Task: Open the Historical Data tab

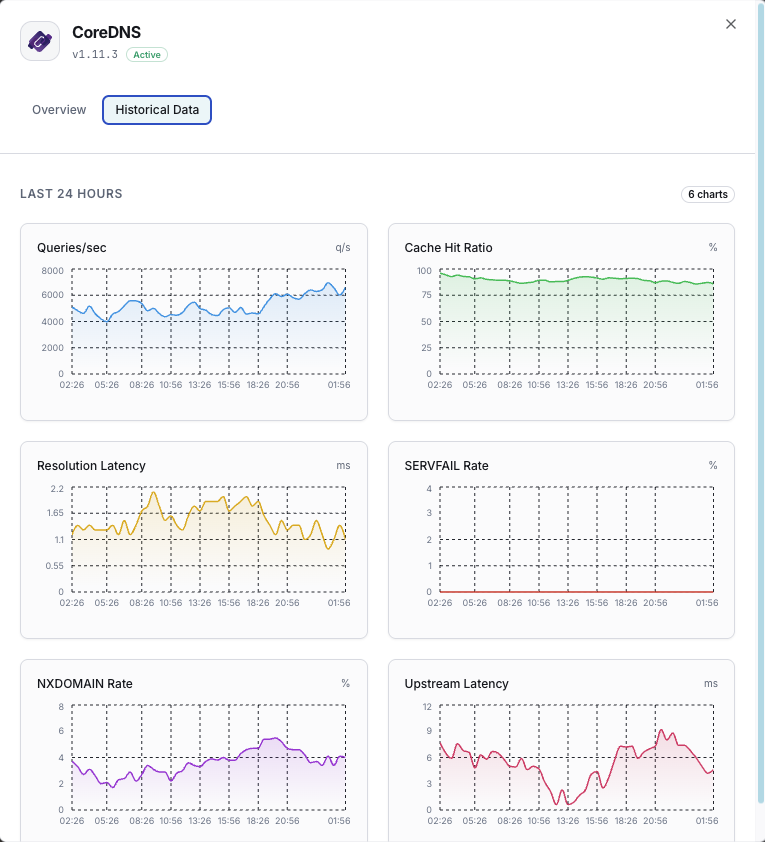Action: [x=156, y=110]
